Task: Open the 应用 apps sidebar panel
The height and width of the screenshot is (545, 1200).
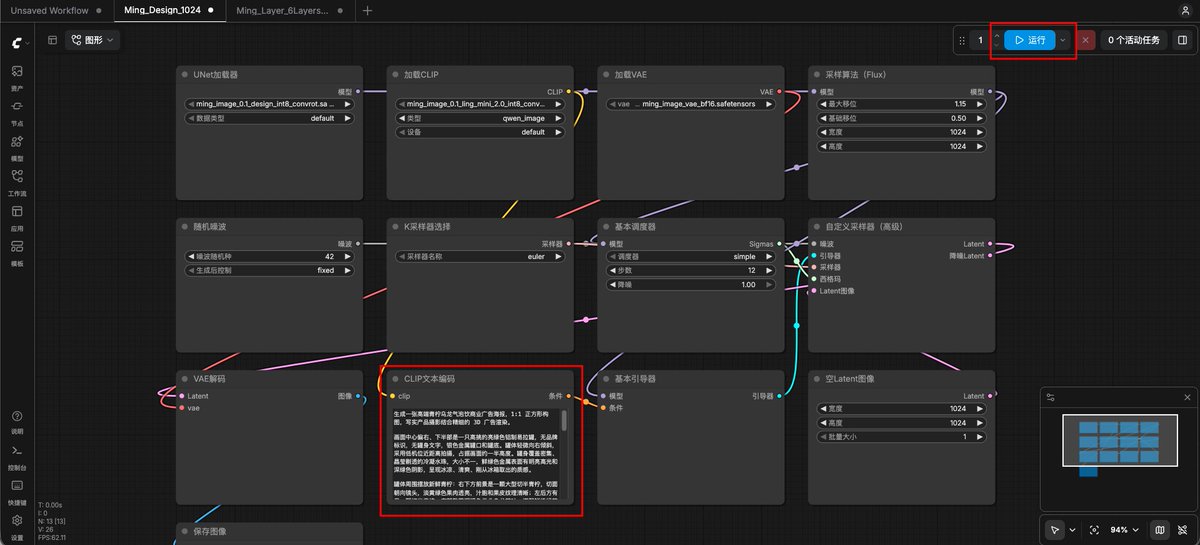Action: (x=17, y=217)
